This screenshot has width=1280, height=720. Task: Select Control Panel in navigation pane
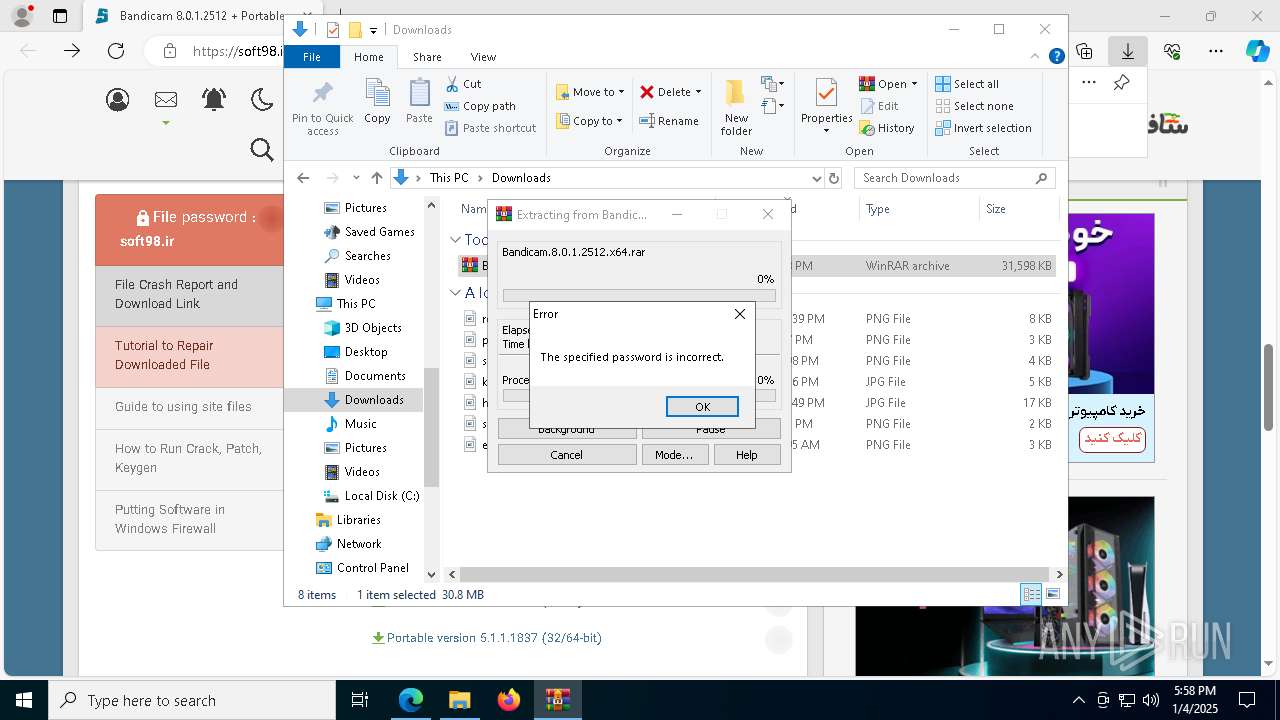362,568
